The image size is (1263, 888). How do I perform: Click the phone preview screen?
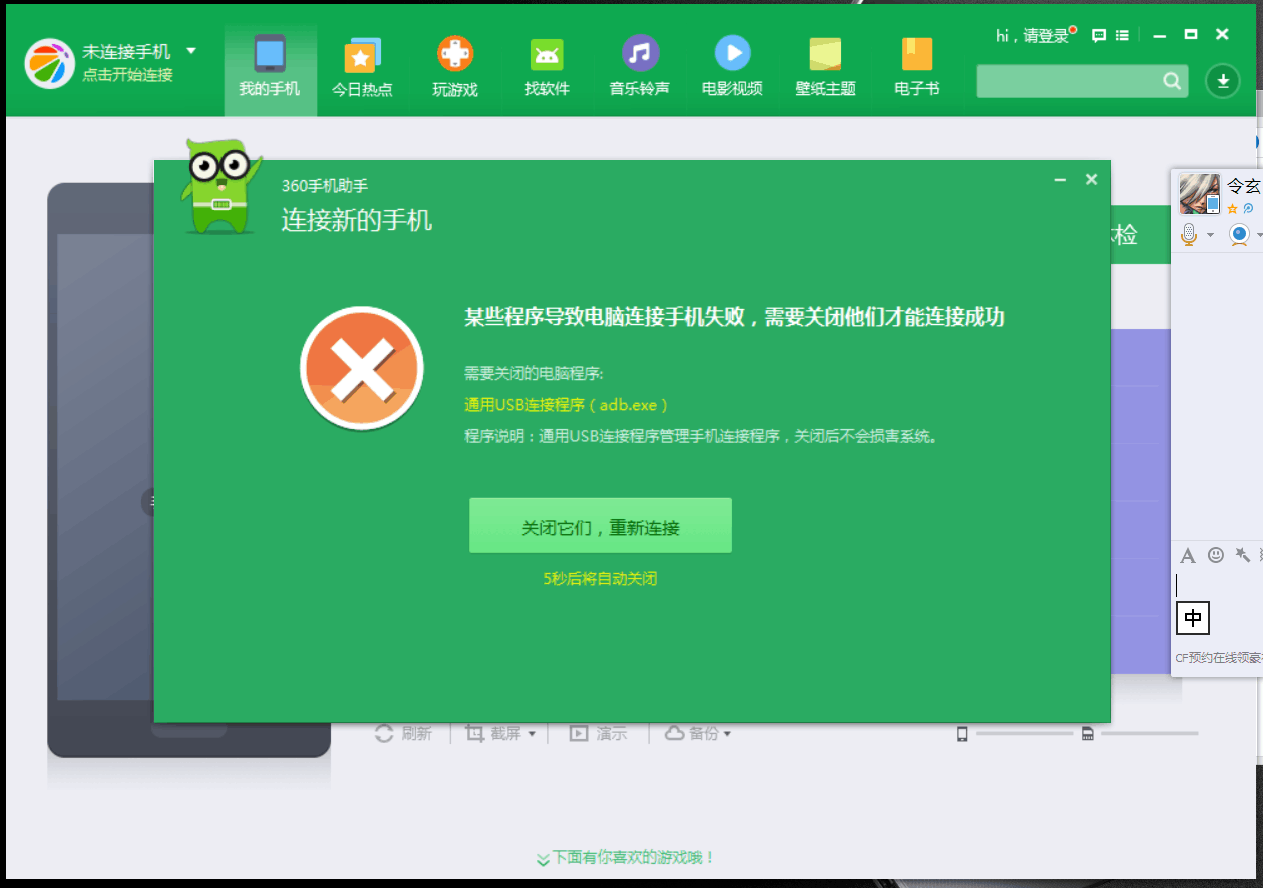pos(105,467)
